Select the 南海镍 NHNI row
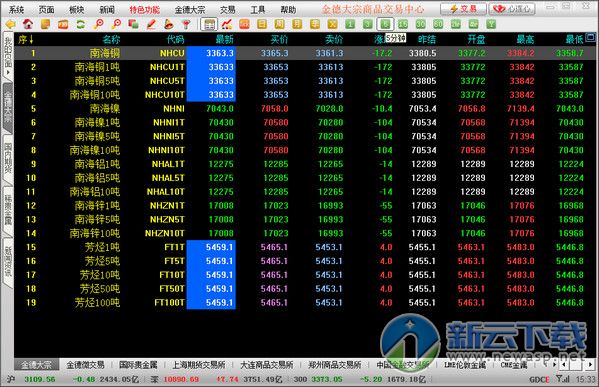 click(x=305, y=109)
